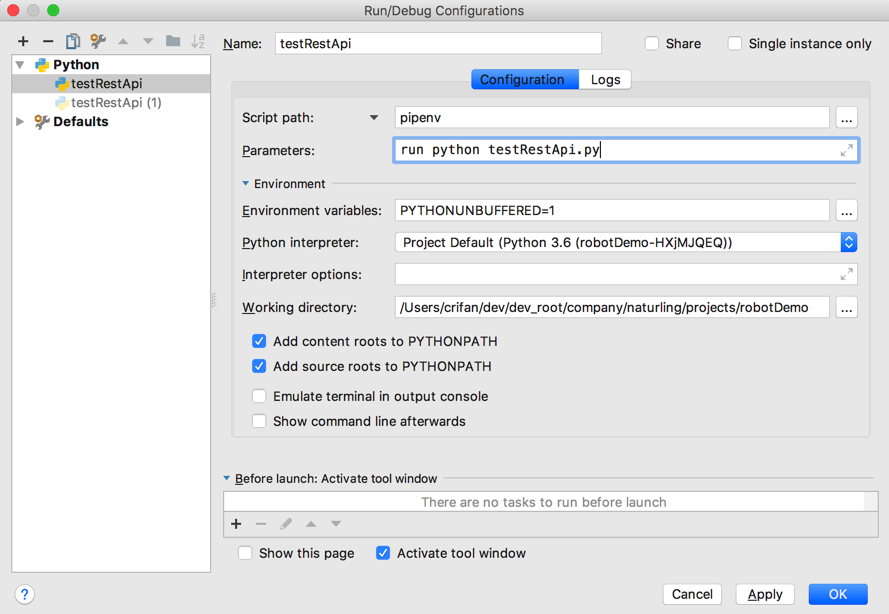Click the add new configuration plus icon
Viewport: 889px width, 614px height.
click(x=23, y=41)
